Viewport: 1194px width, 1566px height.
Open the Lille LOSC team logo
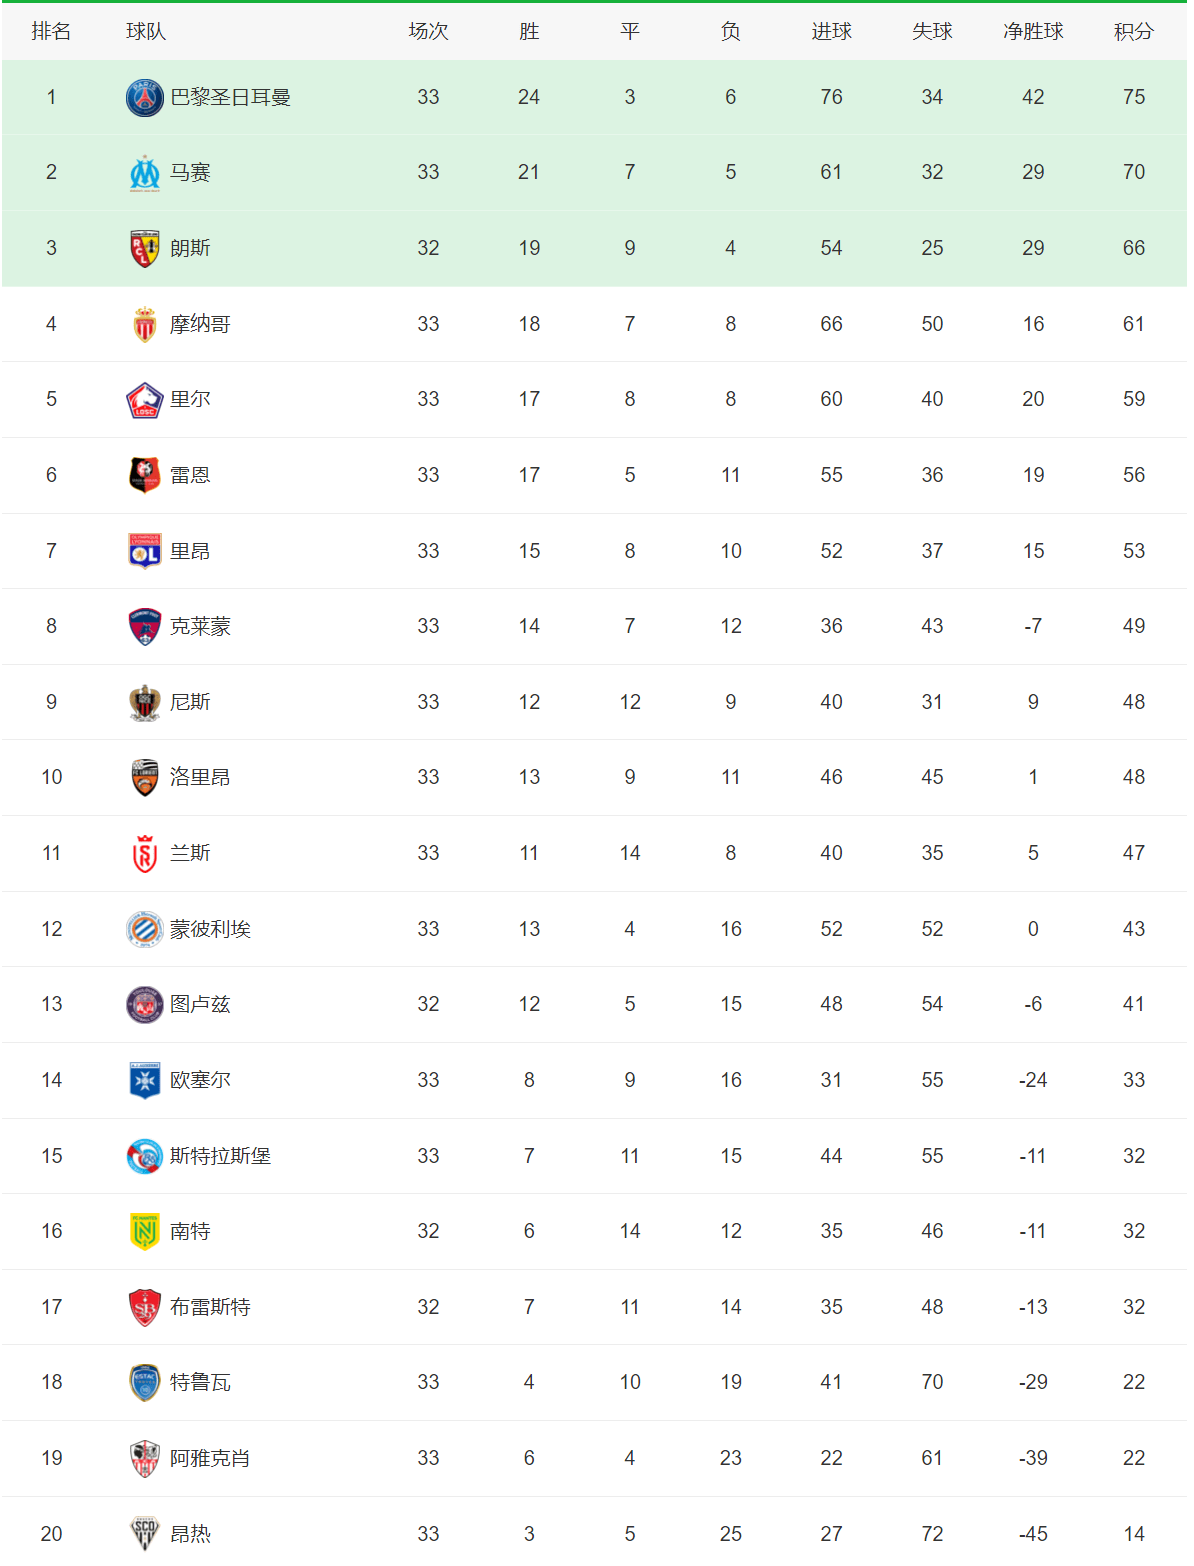click(x=145, y=400)
